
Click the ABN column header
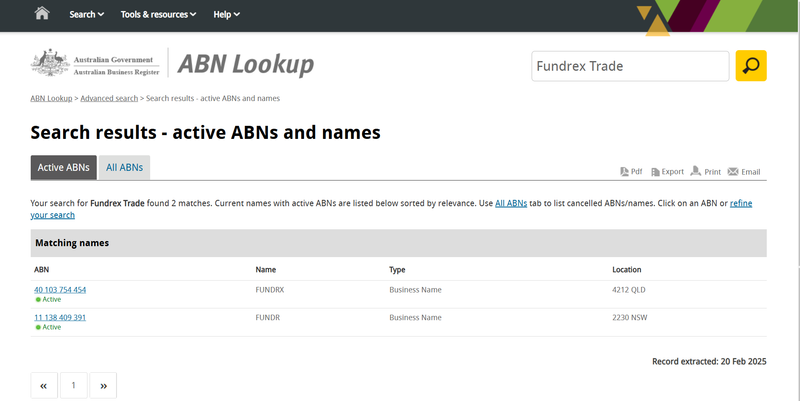(42, 269)
